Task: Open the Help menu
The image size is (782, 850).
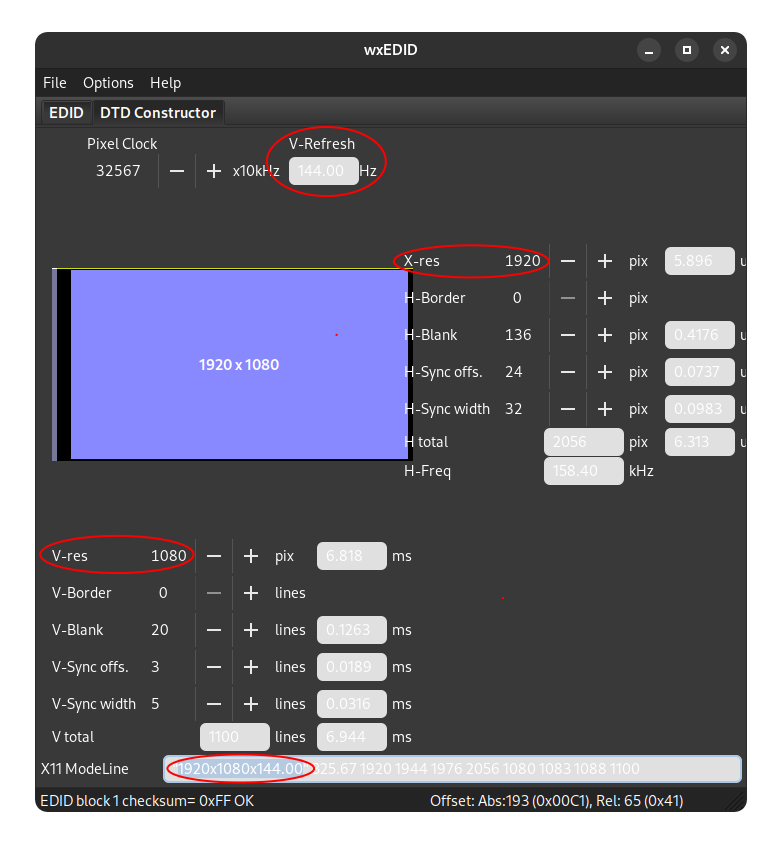Action: pos(165,83)
